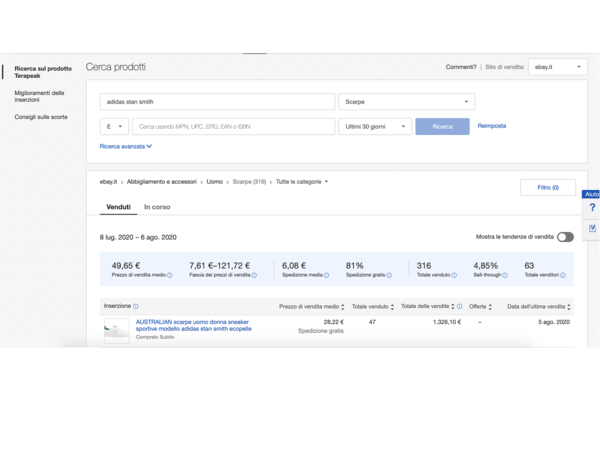
Task: Click the 8 lug. 2020 – 6 ago. 2020 date range
Action: pyautogui.click(x=138, y=238)
